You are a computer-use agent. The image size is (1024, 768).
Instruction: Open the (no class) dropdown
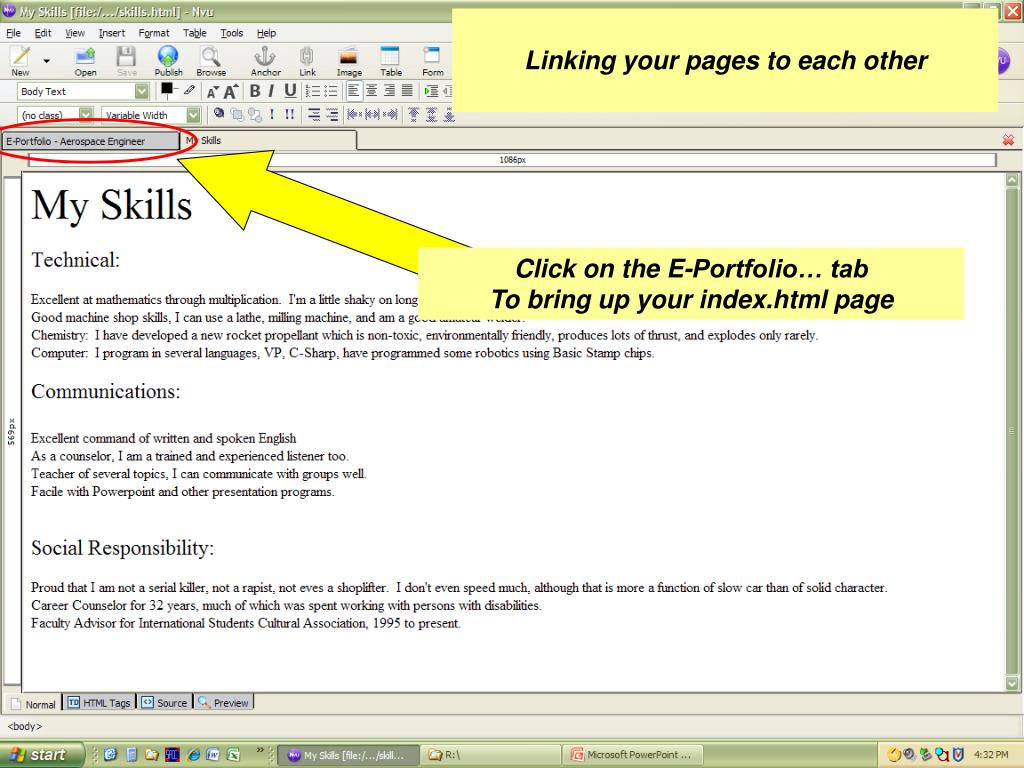coord(86,115)
